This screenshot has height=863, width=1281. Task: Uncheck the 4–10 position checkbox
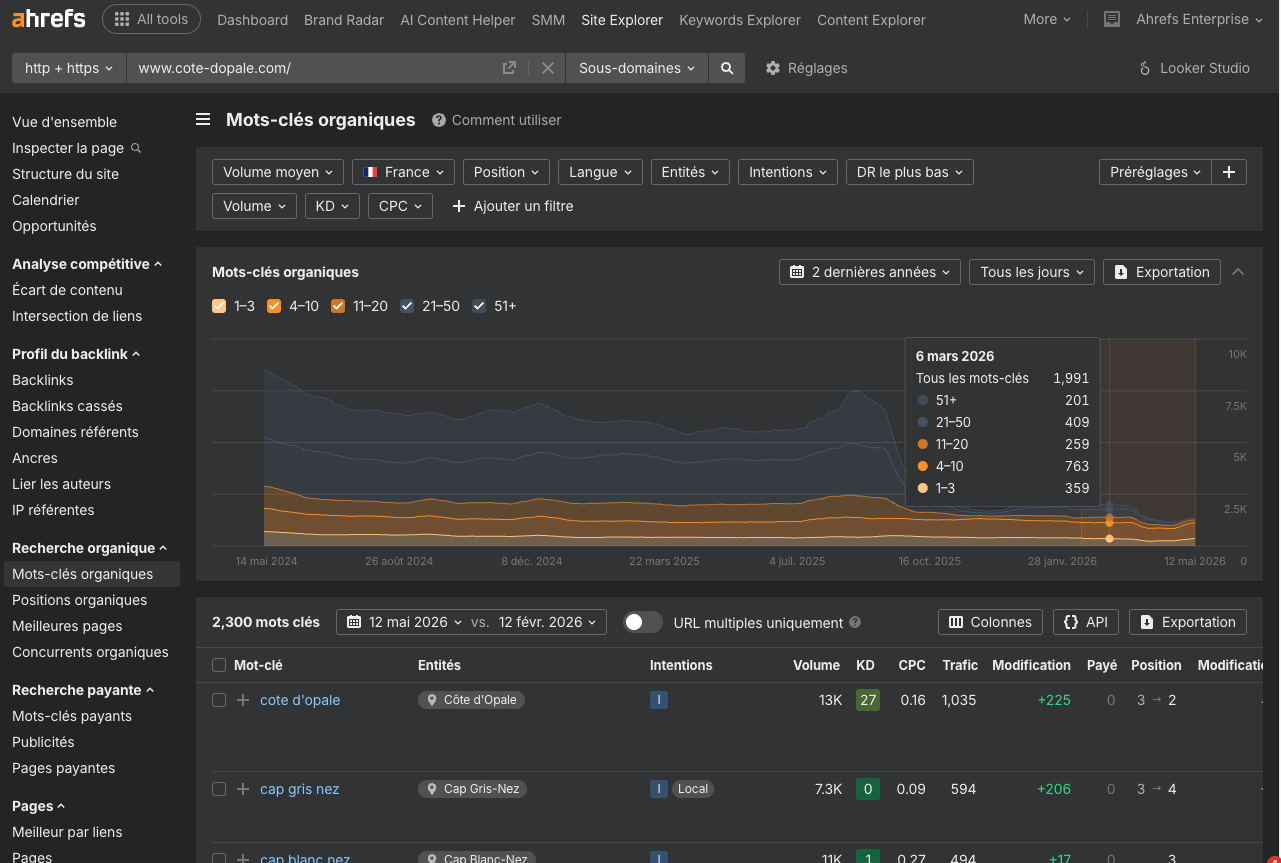coord(274,306)
